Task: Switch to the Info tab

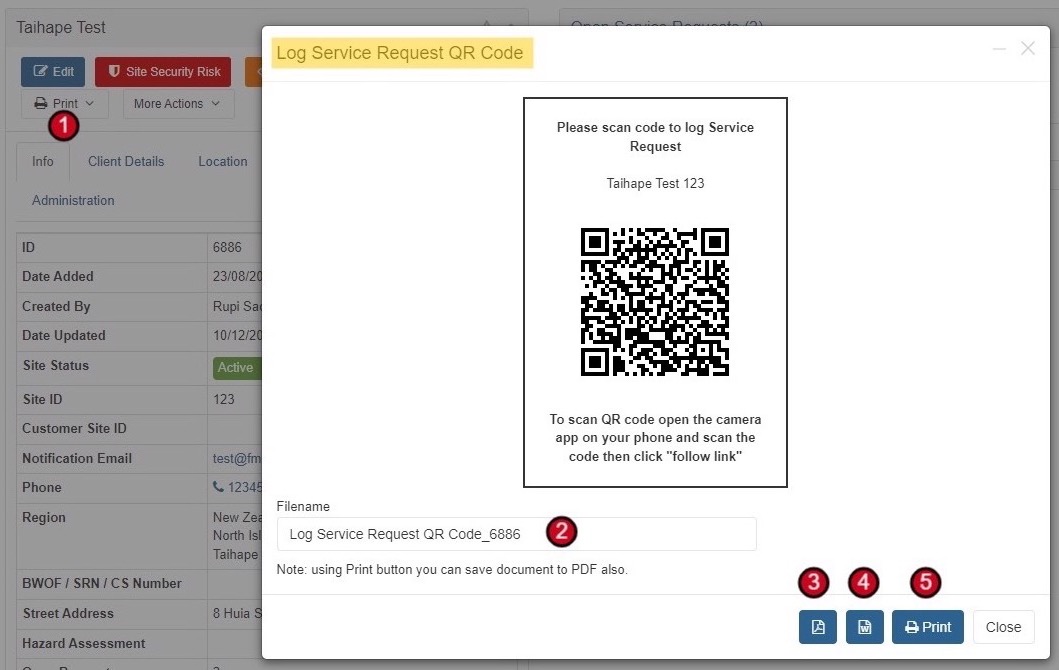Action: click(x=43, y=161)
